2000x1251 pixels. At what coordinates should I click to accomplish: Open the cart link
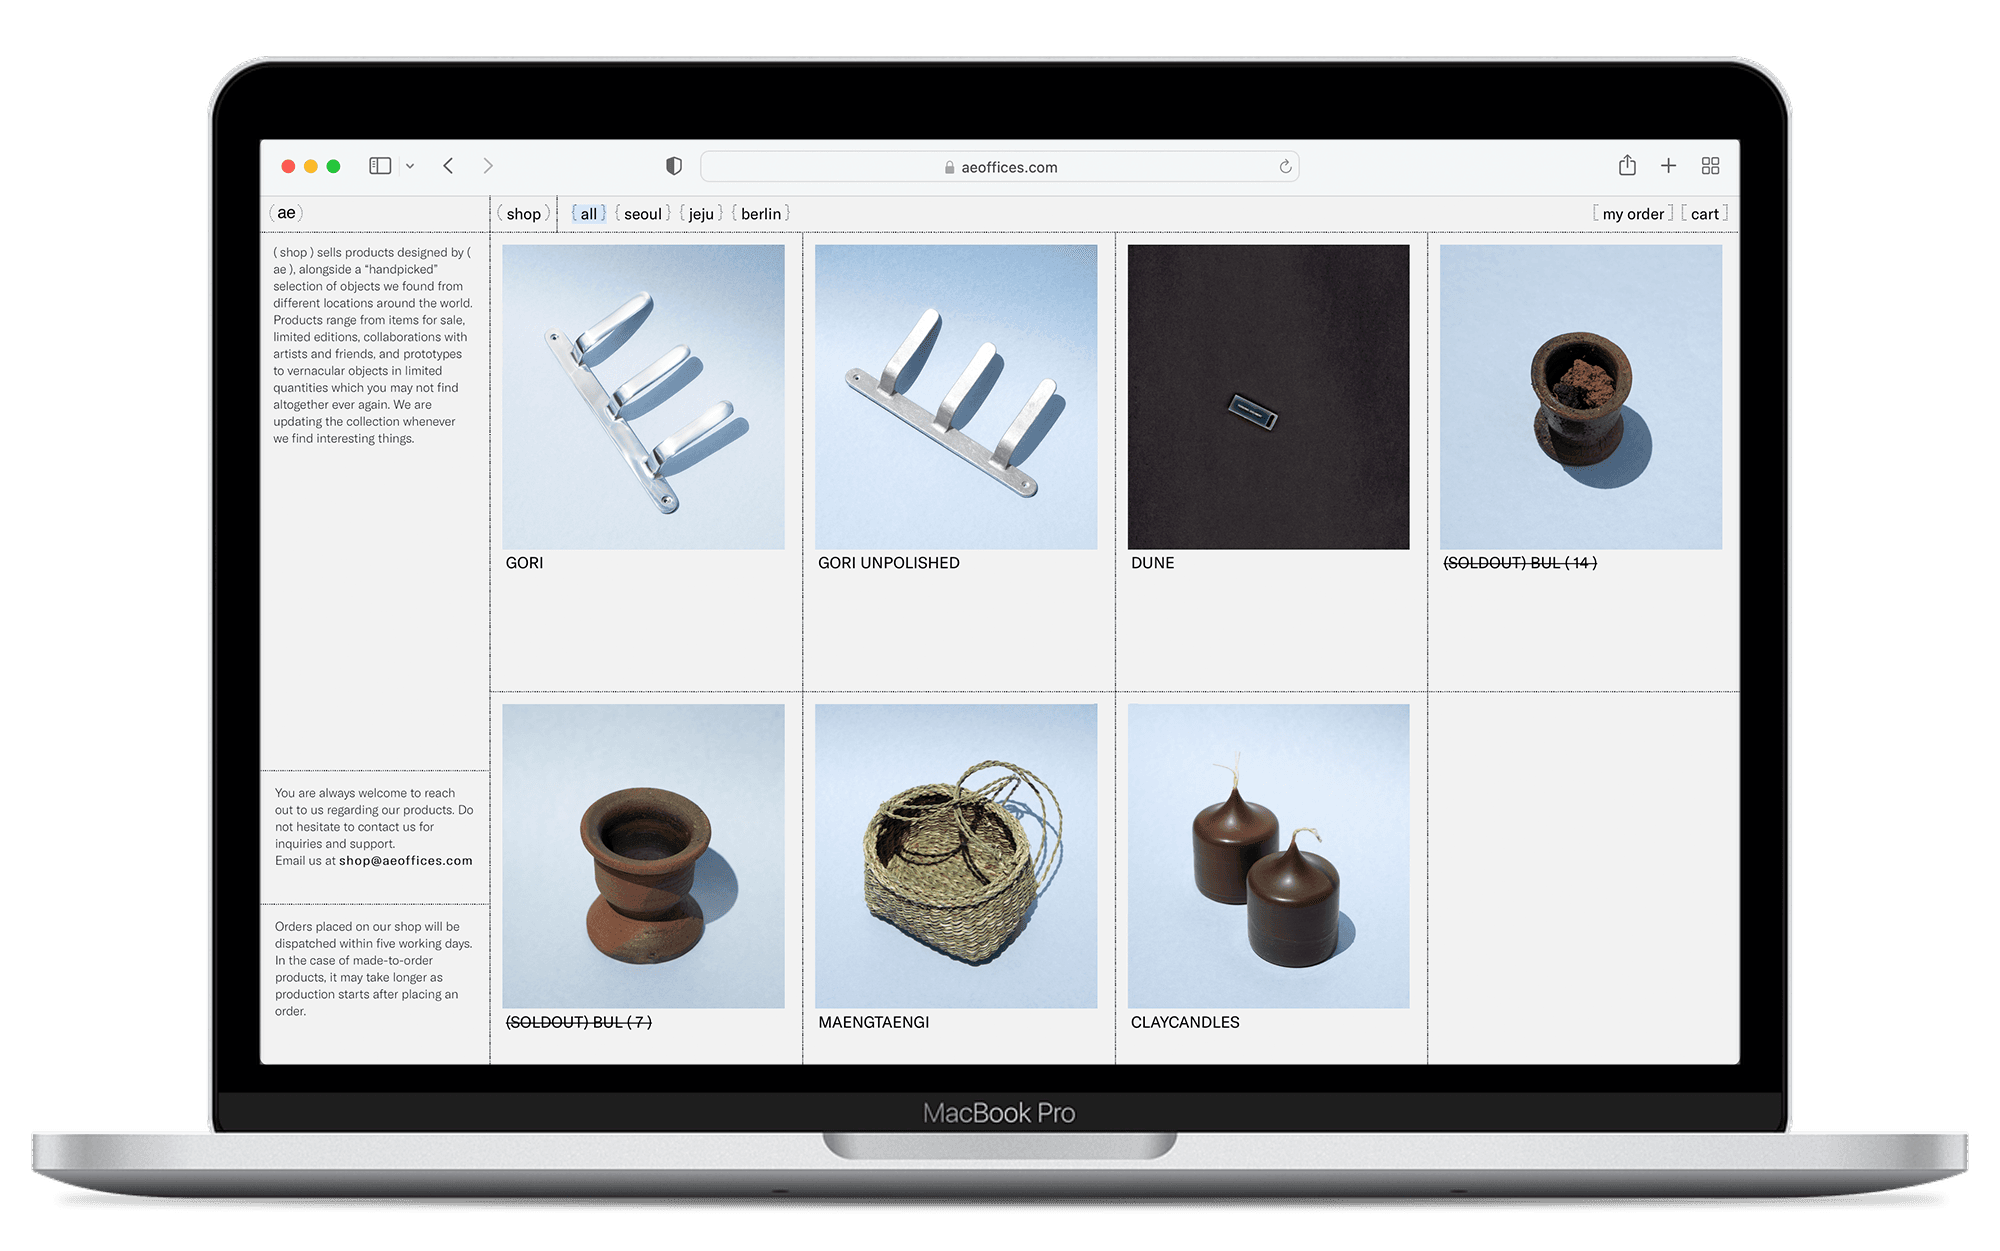pos(1704,214)
